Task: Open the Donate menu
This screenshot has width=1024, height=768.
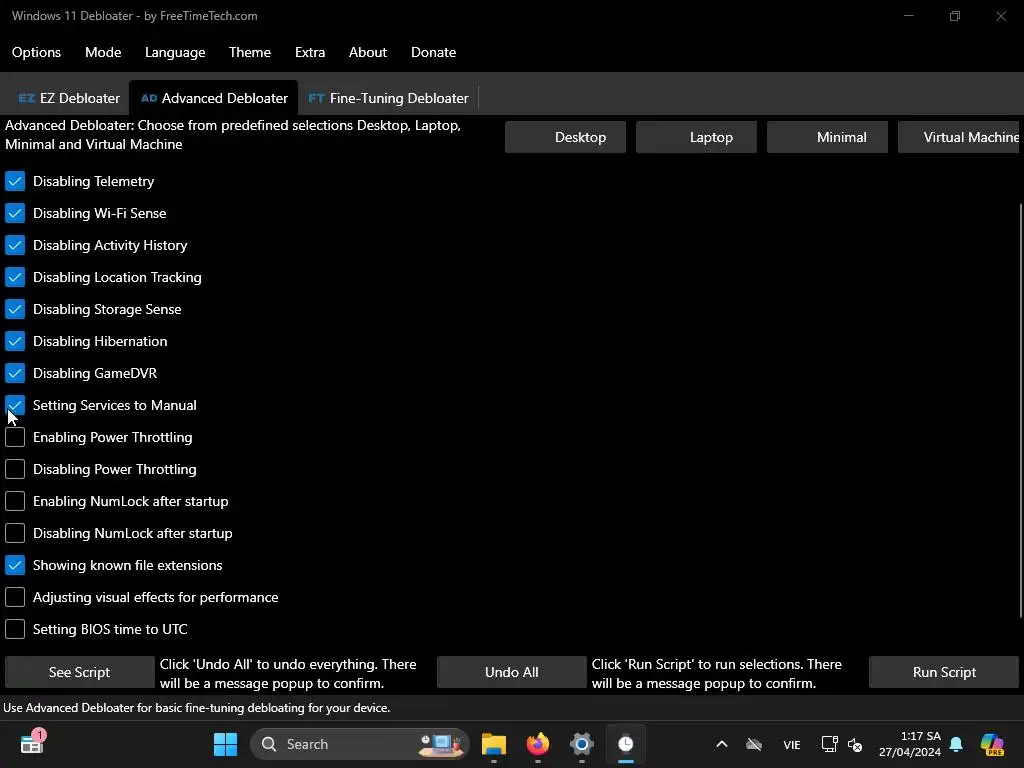Action: 433,52
